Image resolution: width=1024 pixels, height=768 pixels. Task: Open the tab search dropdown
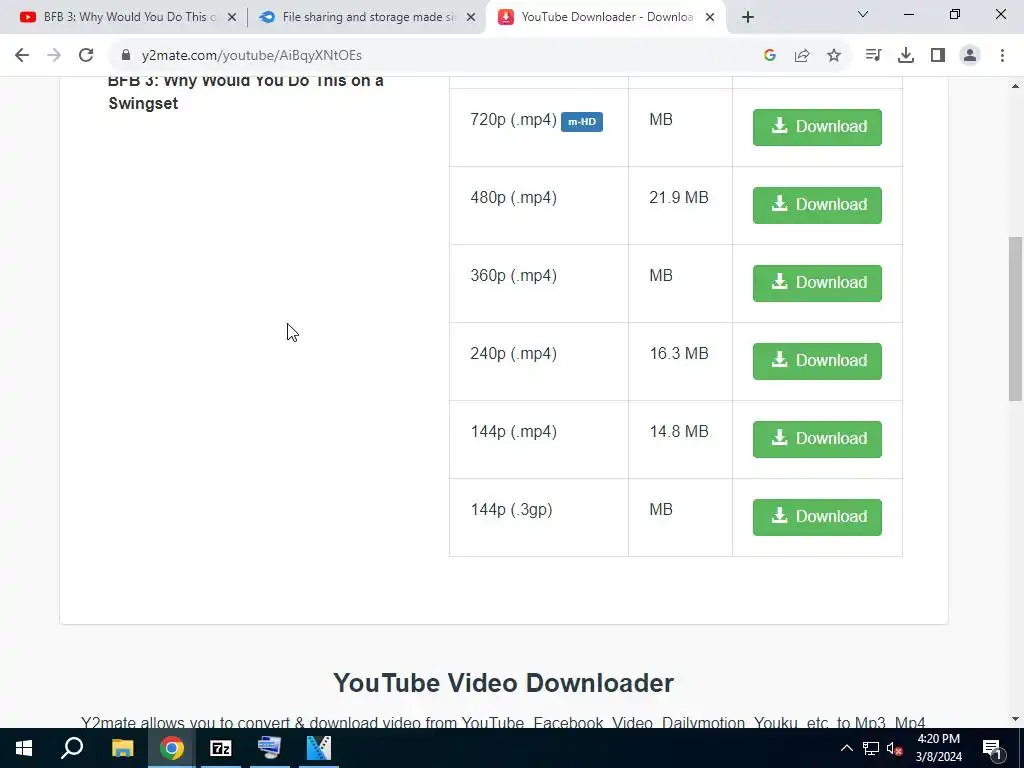pyautogui.click(x=863, y=14)
